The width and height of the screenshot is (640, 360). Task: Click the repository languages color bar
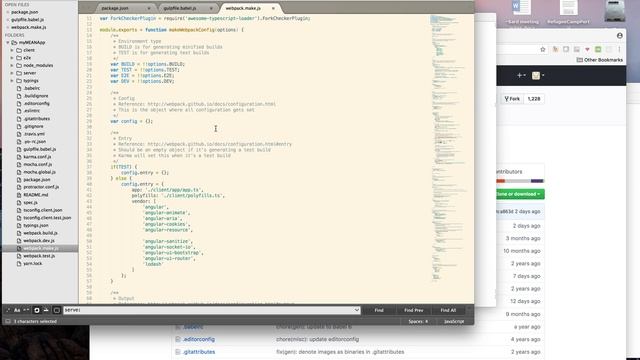point(520,181)
